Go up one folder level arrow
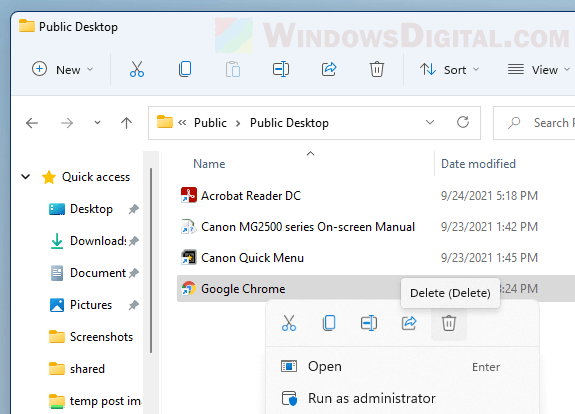Screen dimensions: 575x414 (x=127, y=123)
